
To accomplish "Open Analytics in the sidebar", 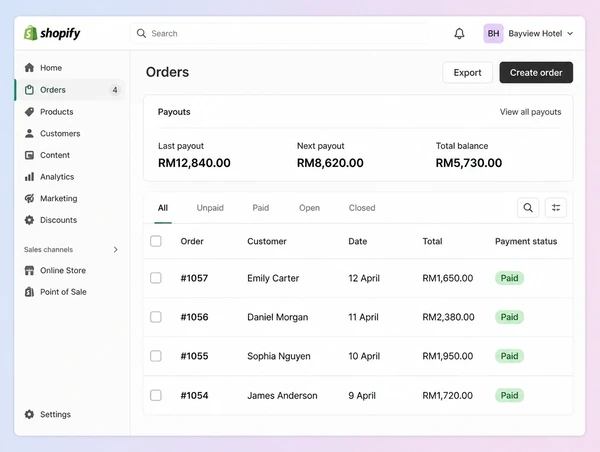I will [x=70, y=177].
